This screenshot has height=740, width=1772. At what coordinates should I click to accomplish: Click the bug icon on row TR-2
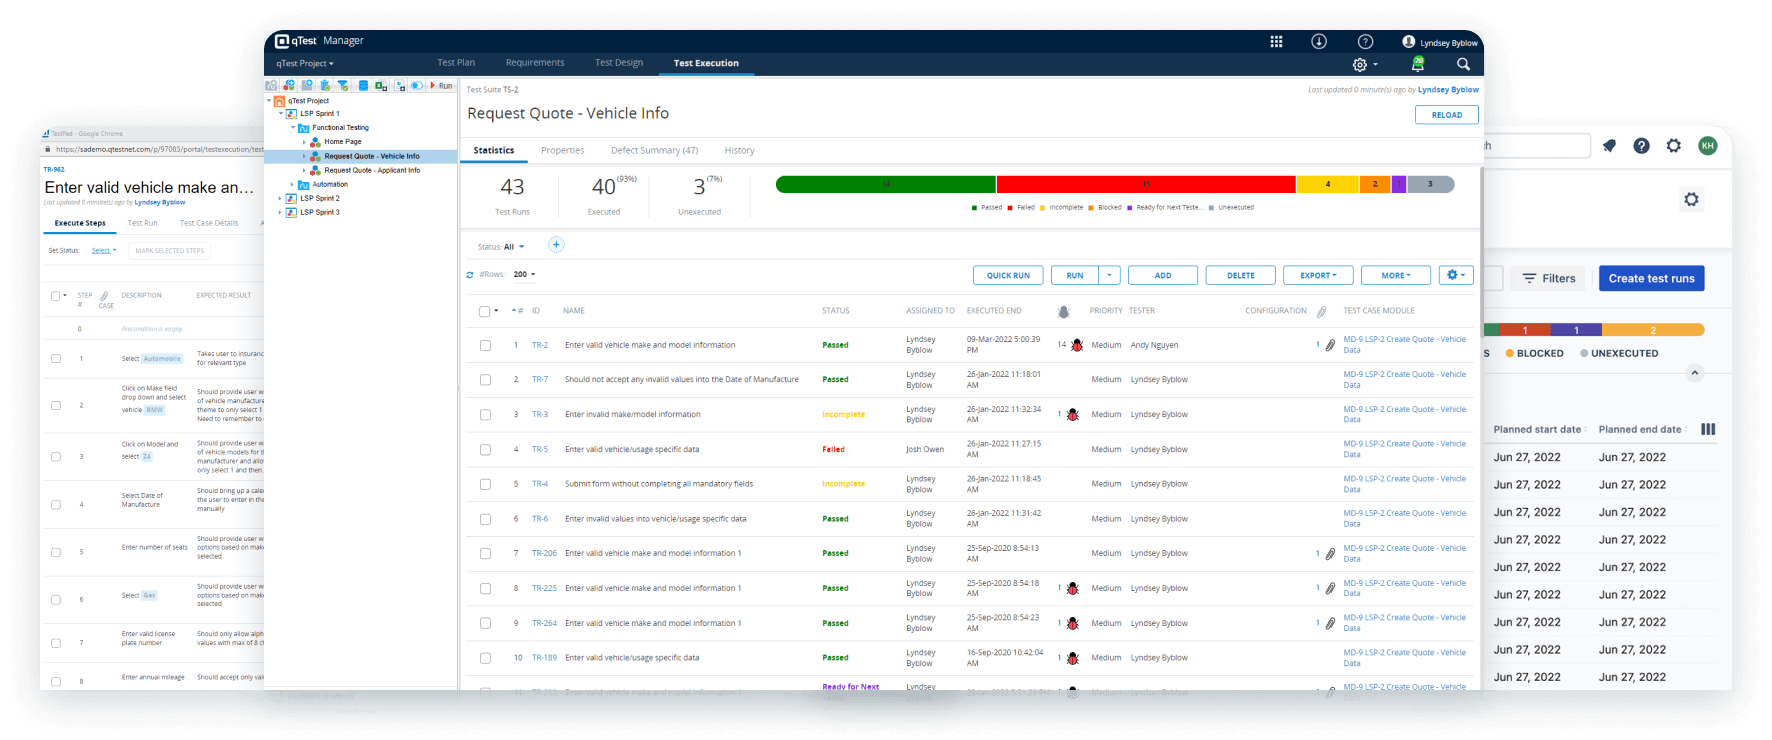[x=1077, y=345]
